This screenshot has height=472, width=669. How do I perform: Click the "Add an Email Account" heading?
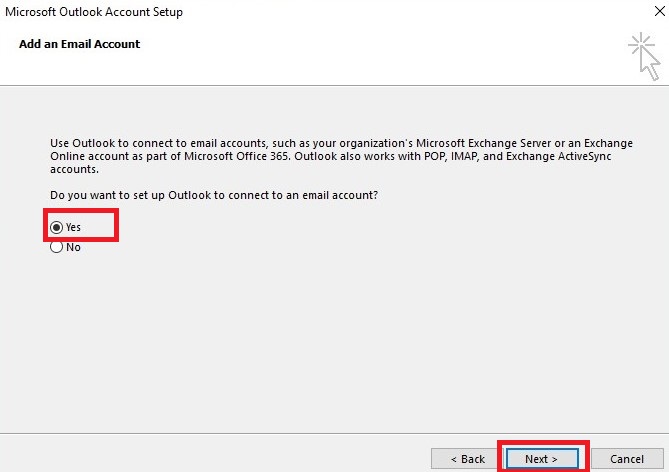tap(79, 44)
